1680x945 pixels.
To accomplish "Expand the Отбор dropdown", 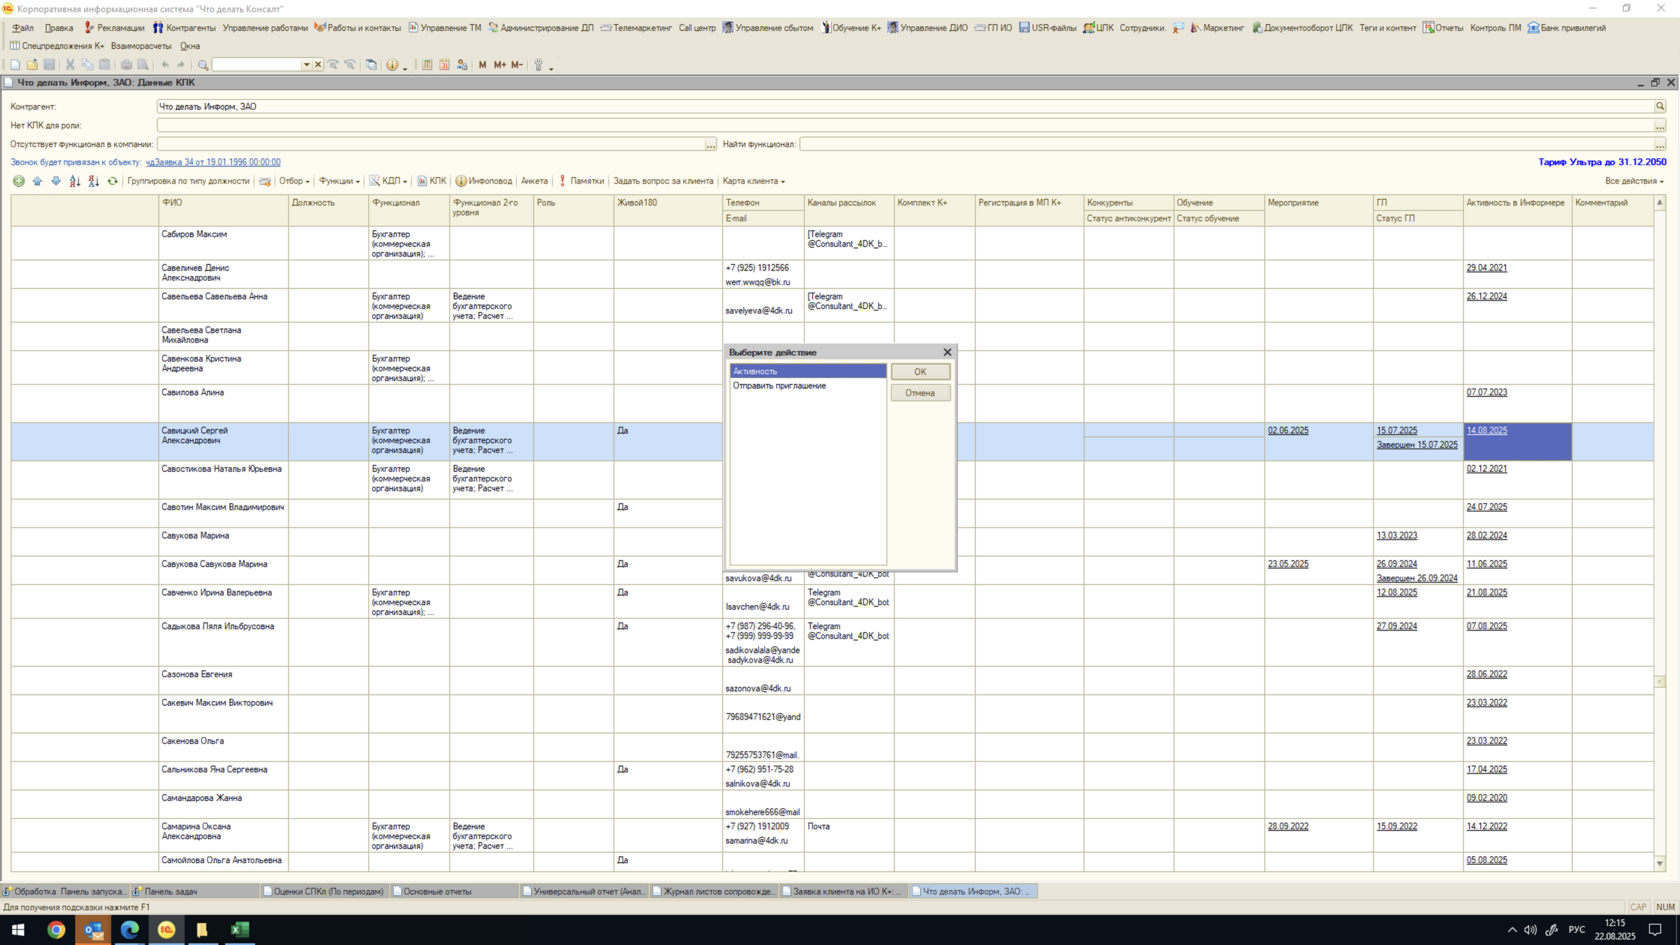I will pyautogui.click(x=294, y=181).
